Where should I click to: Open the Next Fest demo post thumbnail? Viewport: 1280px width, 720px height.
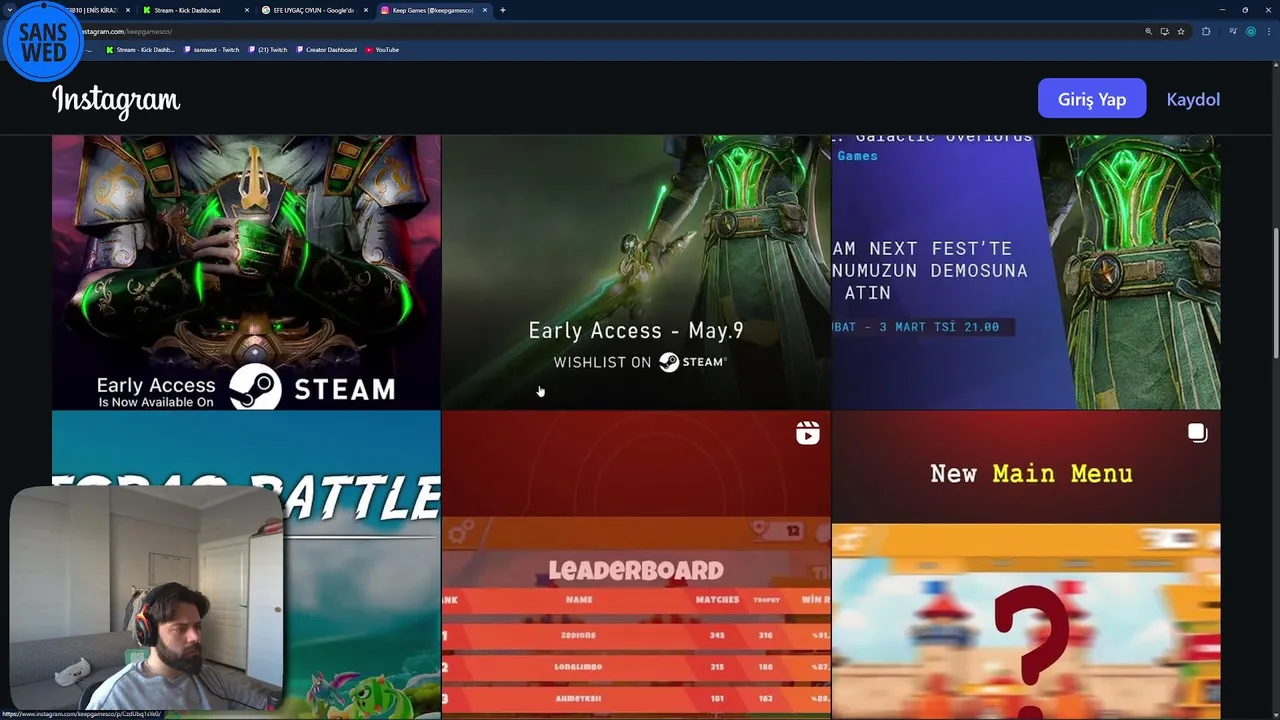point(1026,272)
